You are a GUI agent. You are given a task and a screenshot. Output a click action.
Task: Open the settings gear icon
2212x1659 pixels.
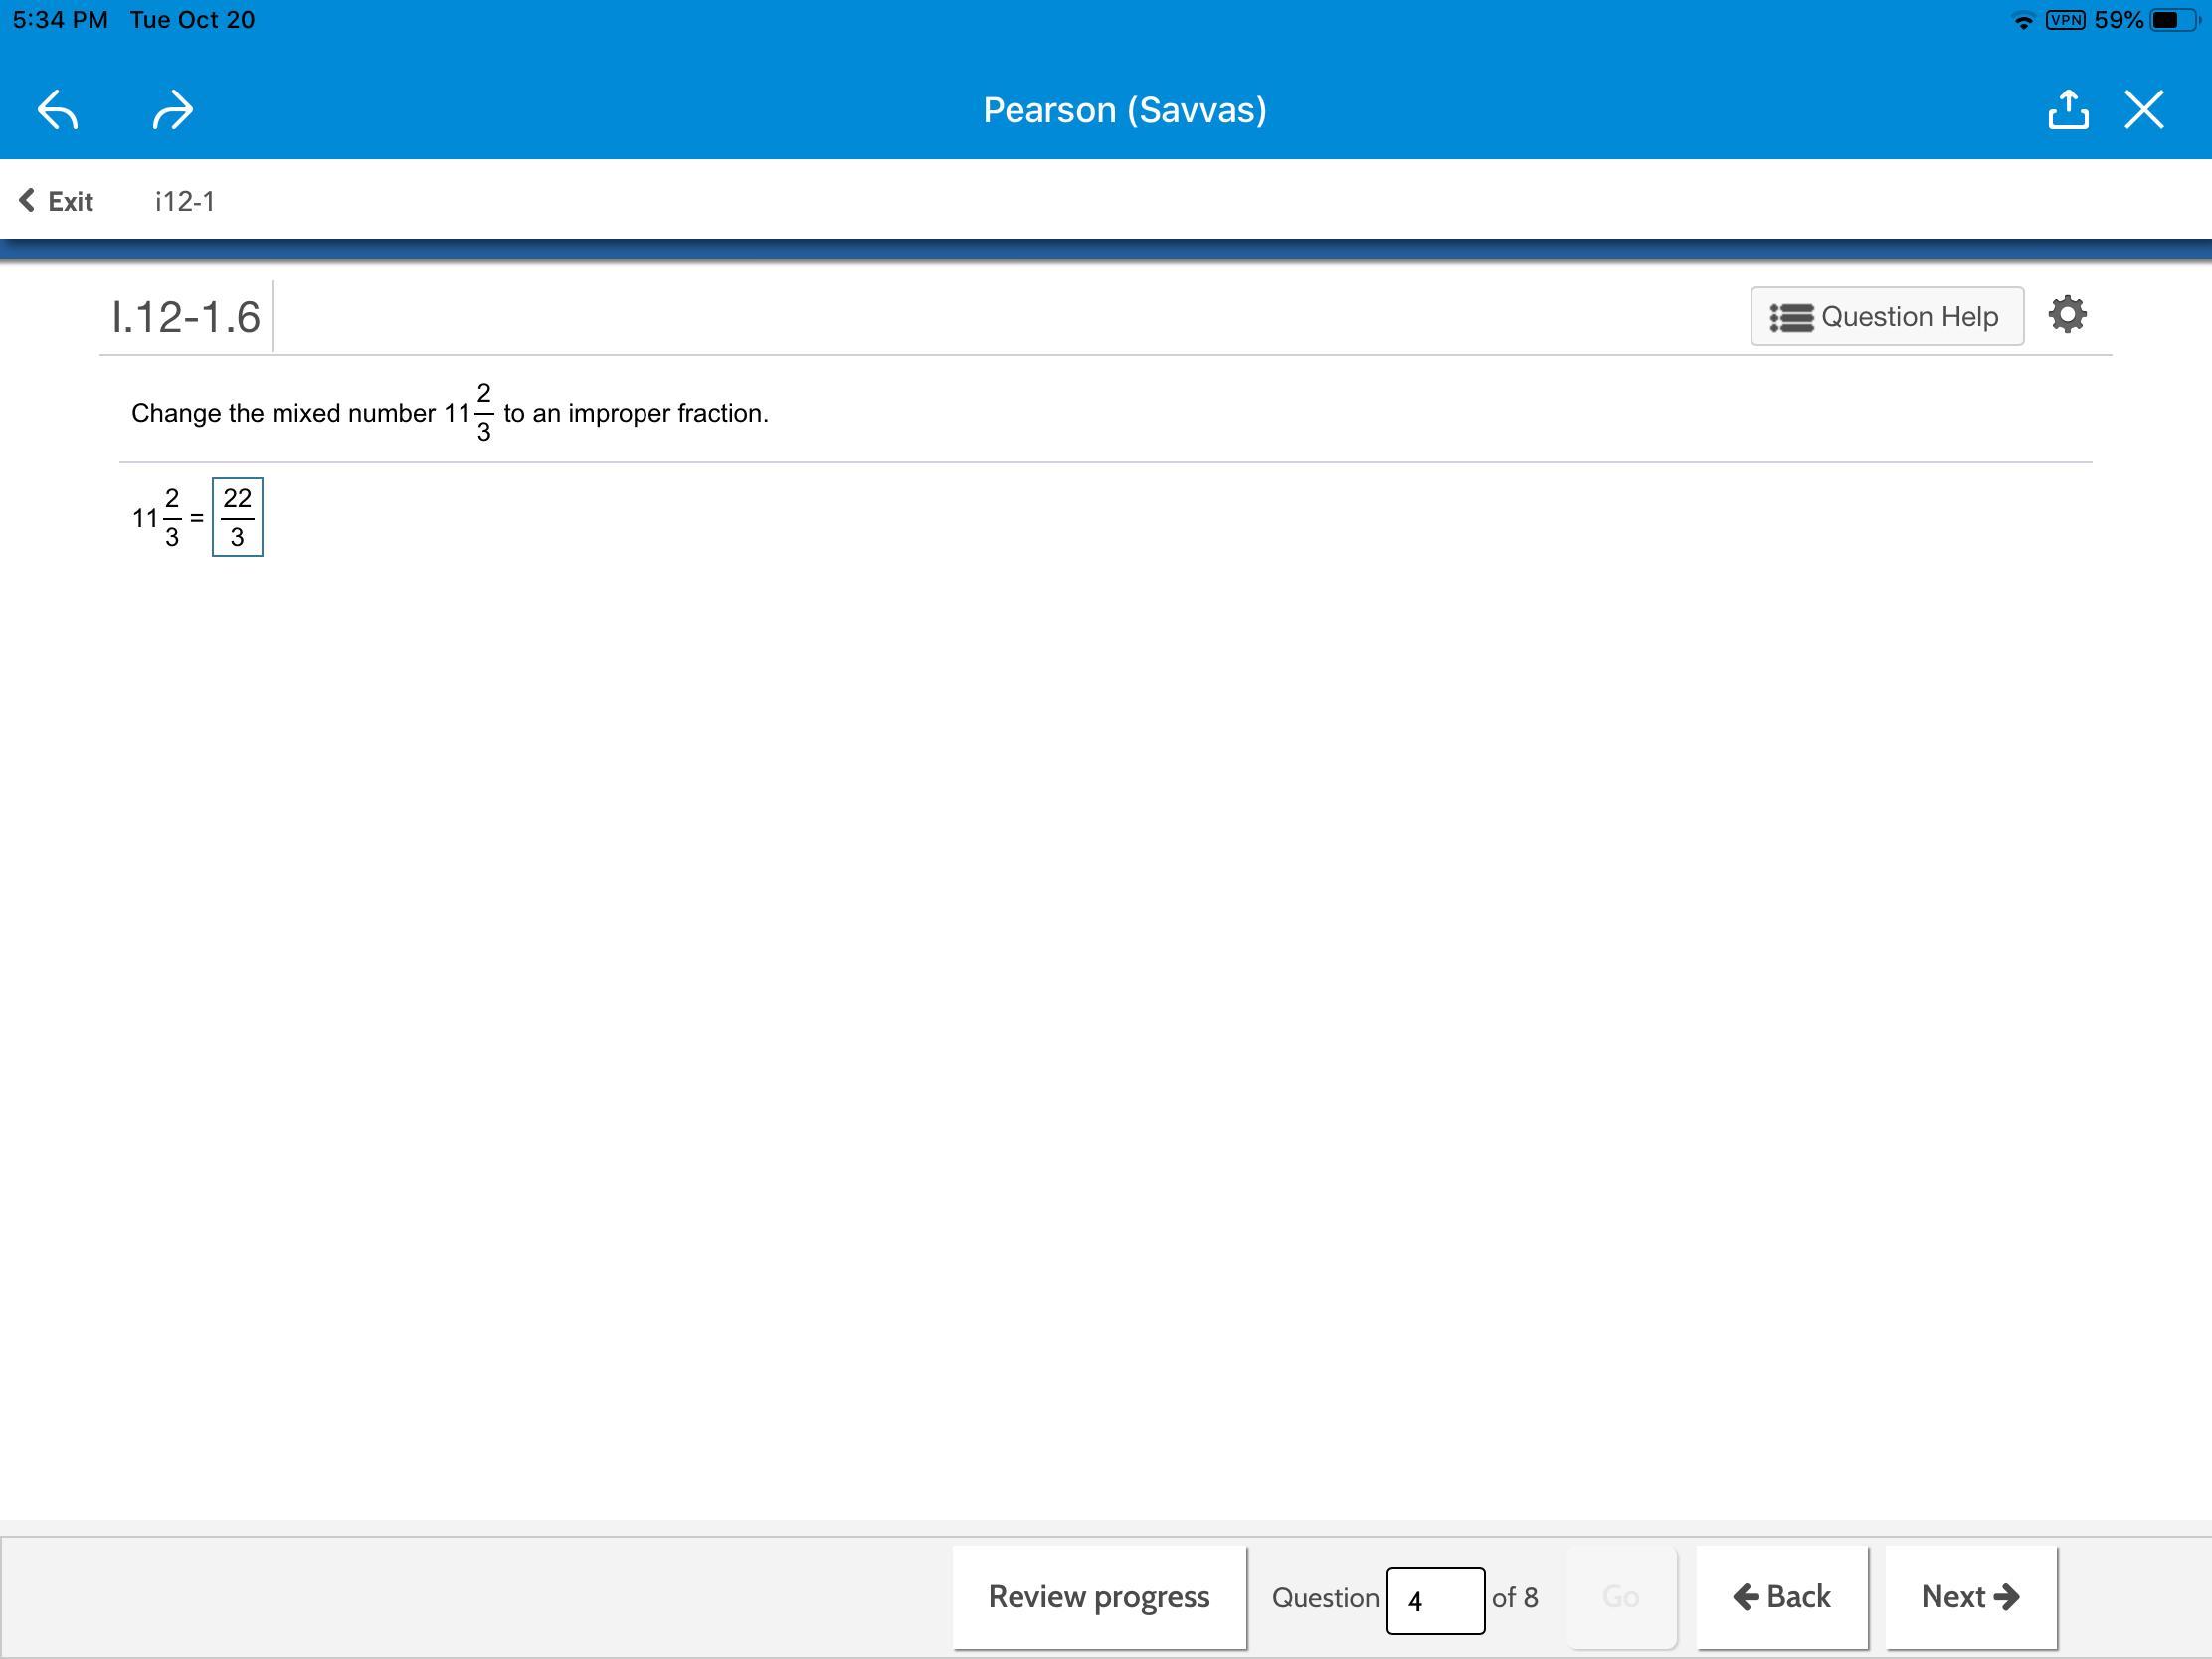pyautogui.click(x=2067, y=315)
